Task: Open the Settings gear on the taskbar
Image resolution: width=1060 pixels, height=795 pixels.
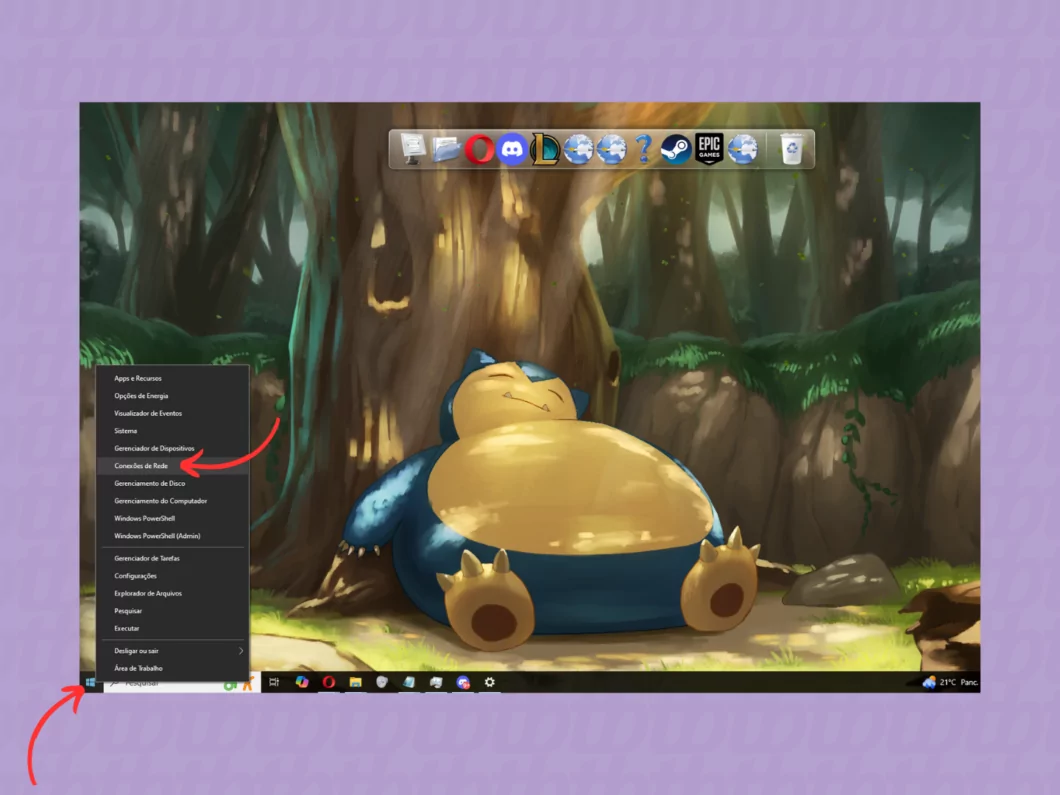Action: pyautogui.click(x=489, y=682)
